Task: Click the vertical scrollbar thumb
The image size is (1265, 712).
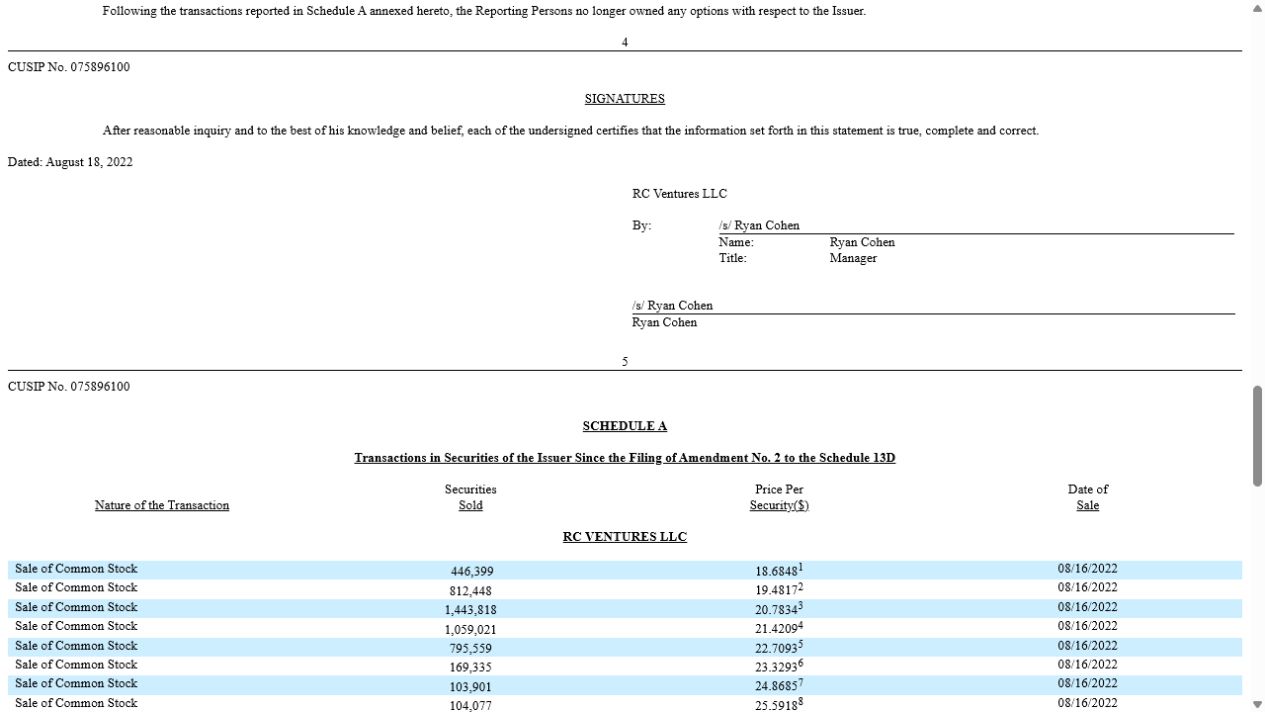Action: [x=1257, y=436]
